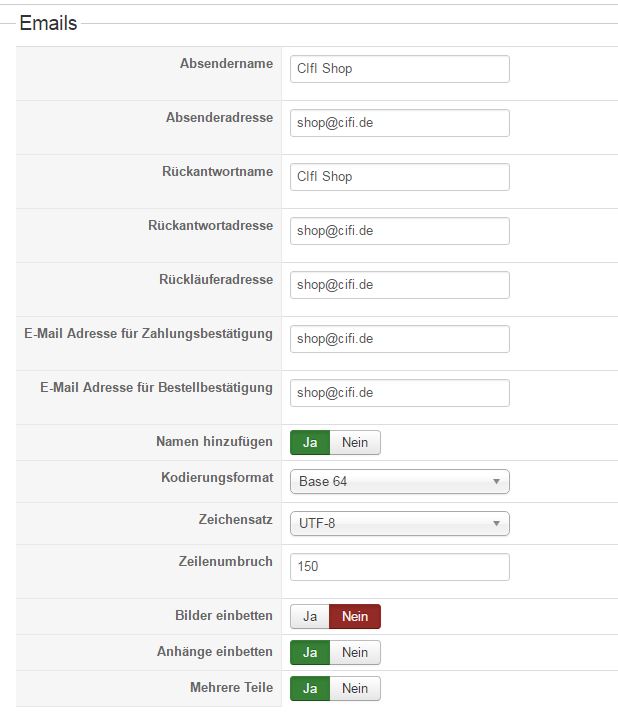Click the Zeilenumbruch field showing 150

pos(399,567)
